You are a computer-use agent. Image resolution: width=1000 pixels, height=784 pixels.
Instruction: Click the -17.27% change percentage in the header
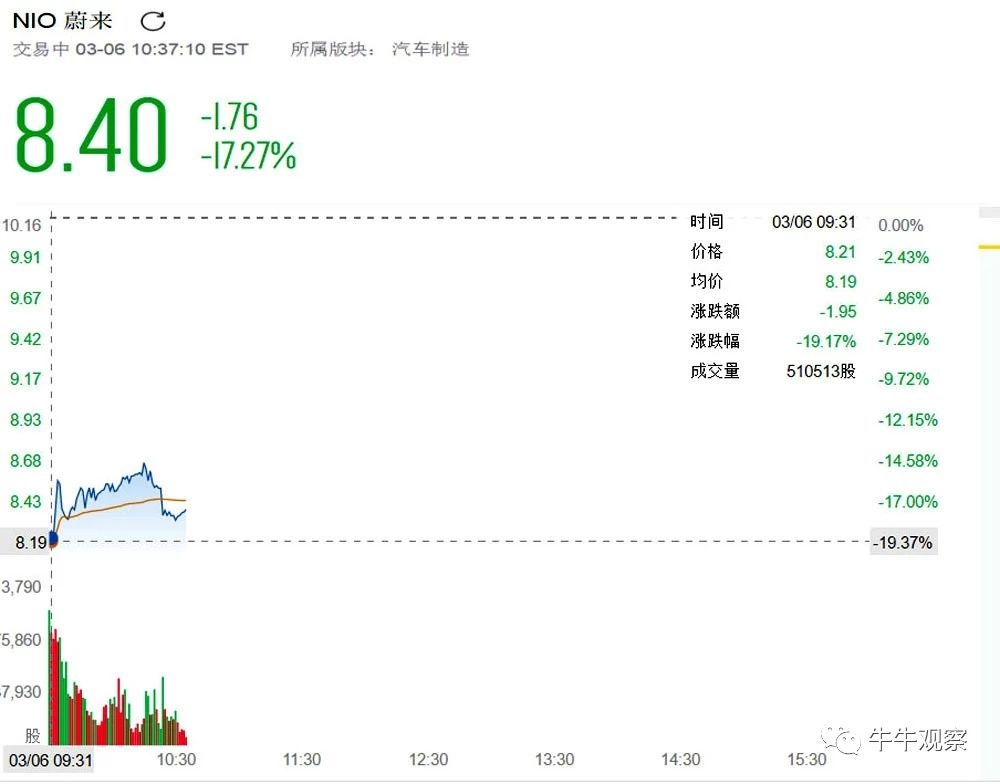click(248, 156)
